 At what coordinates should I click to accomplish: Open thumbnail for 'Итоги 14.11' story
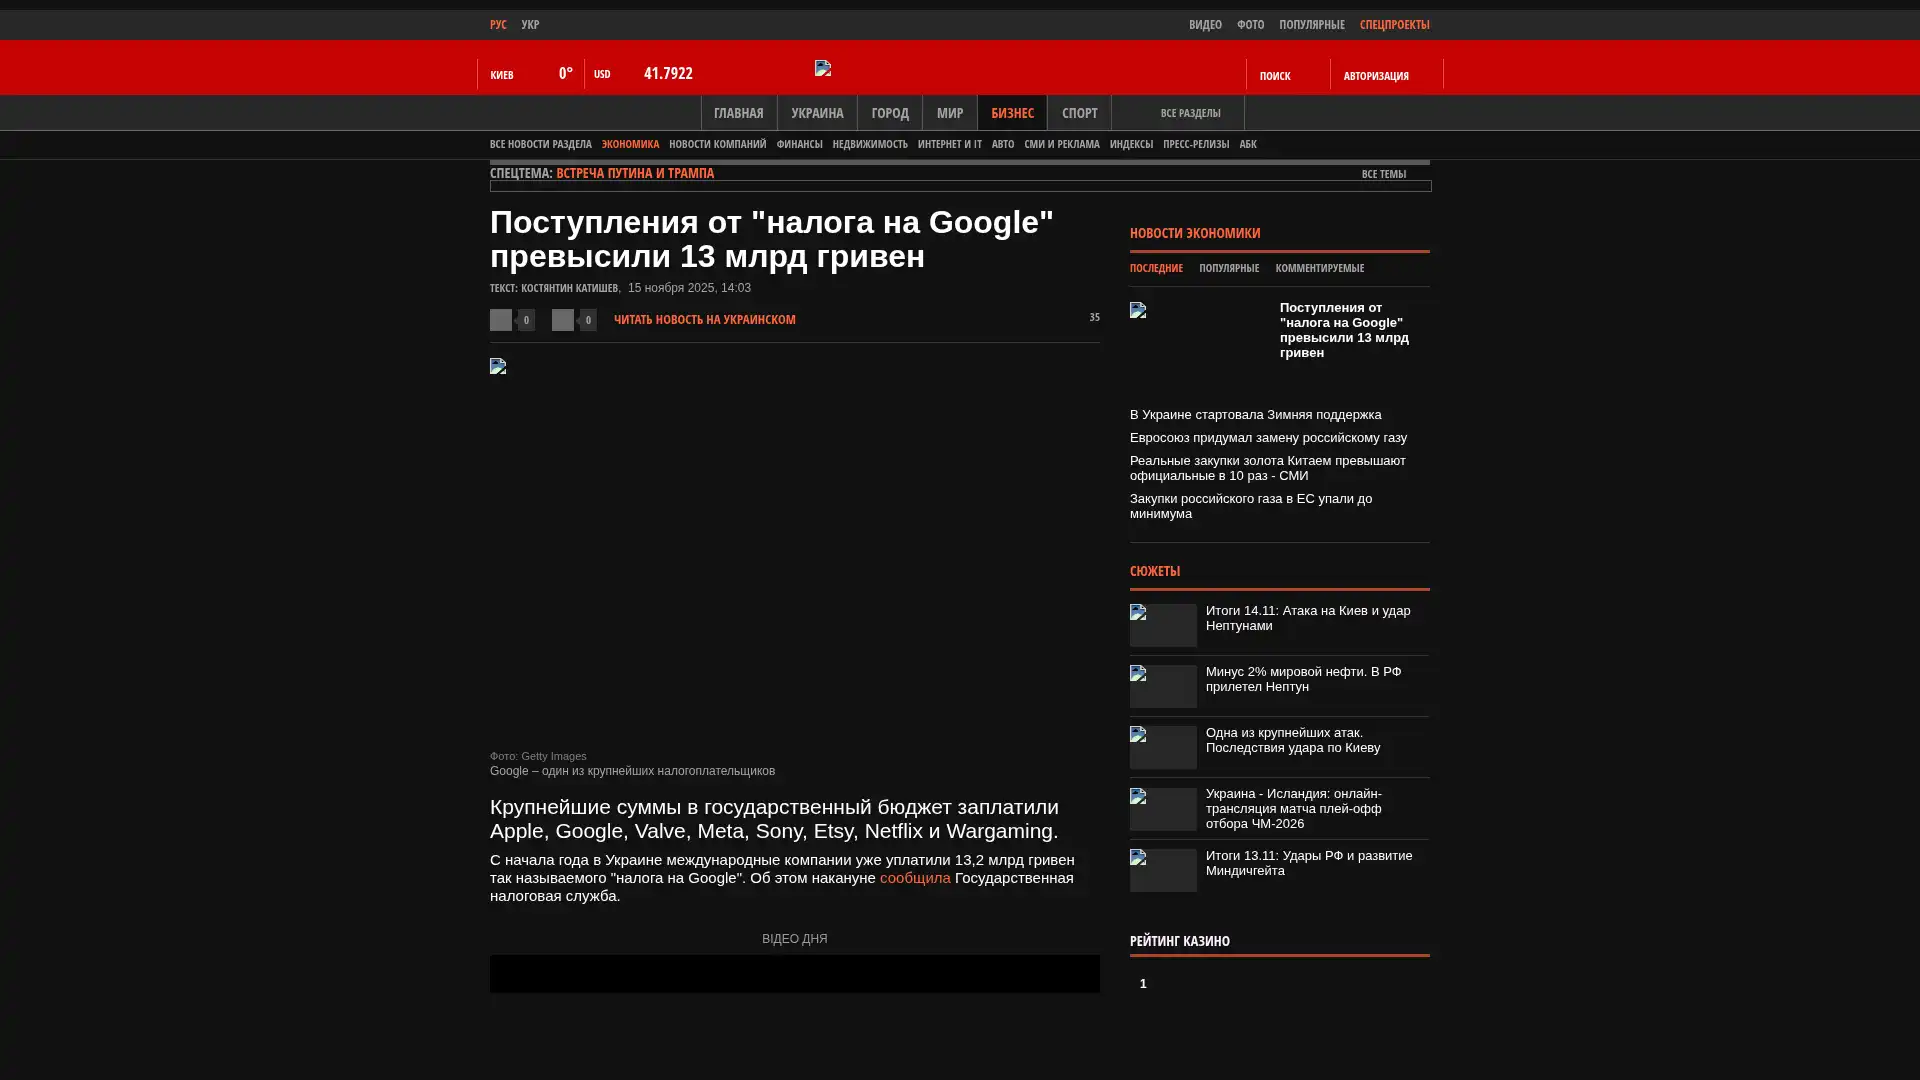[x=1163, y=625]
